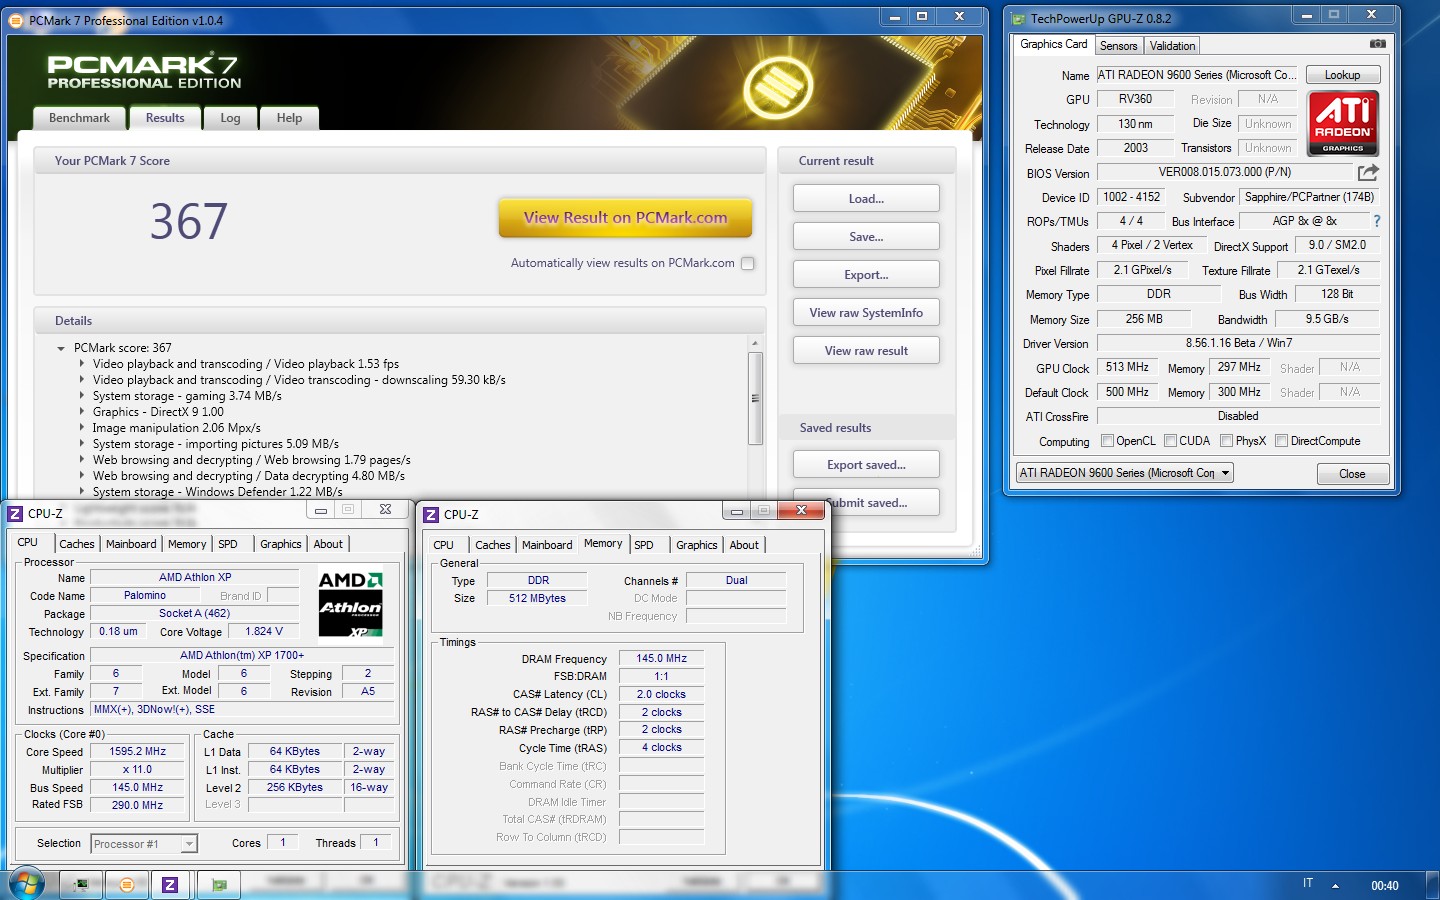1440x900 pixels.
Task: Click the left CPU-Z window title icon
Action: point(15,513)
